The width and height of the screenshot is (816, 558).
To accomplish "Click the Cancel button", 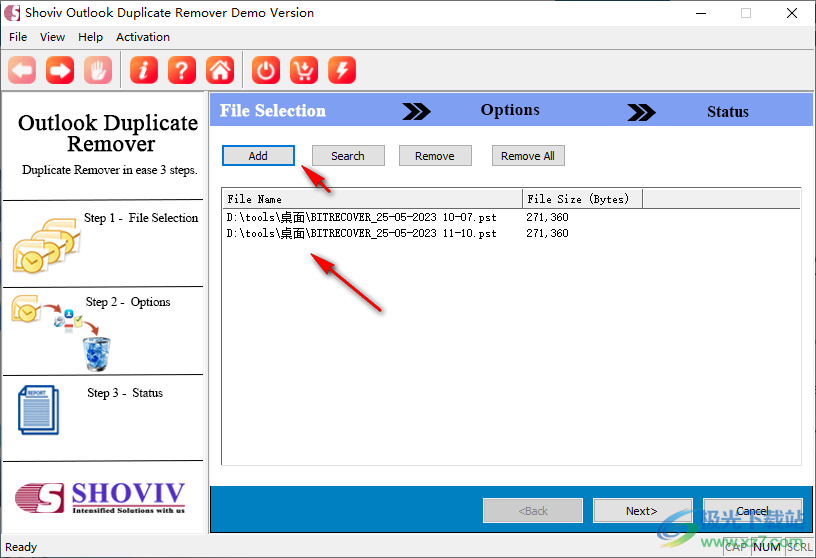I will pos(753,511).
